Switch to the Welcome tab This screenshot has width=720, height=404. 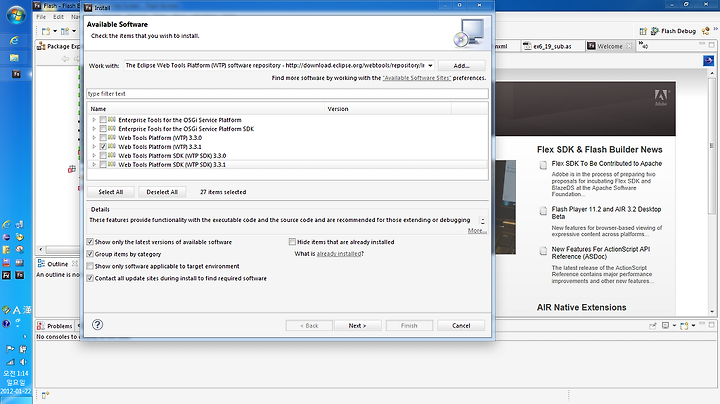point(610,46)
